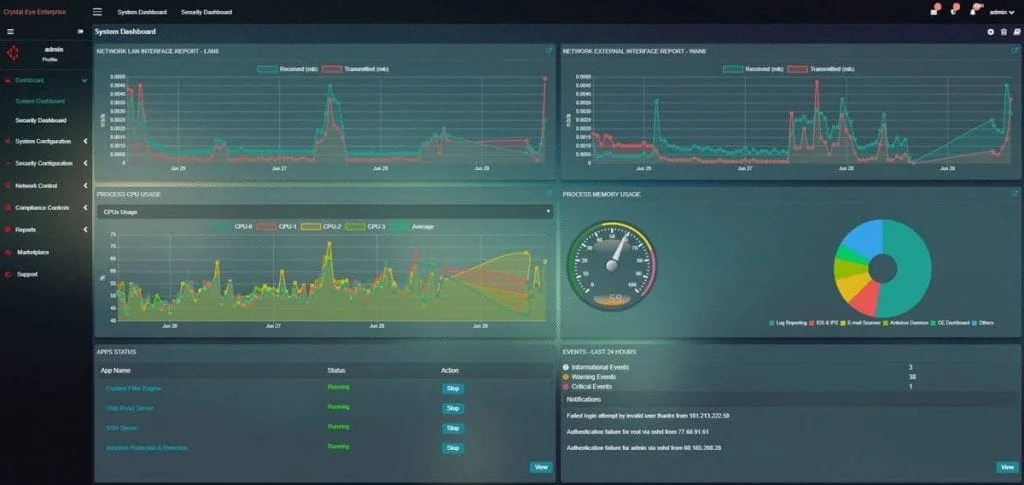Click the sidebar logout arrow icon
The height and width of the screenshot is (485, 1024).
pos(80,32)
